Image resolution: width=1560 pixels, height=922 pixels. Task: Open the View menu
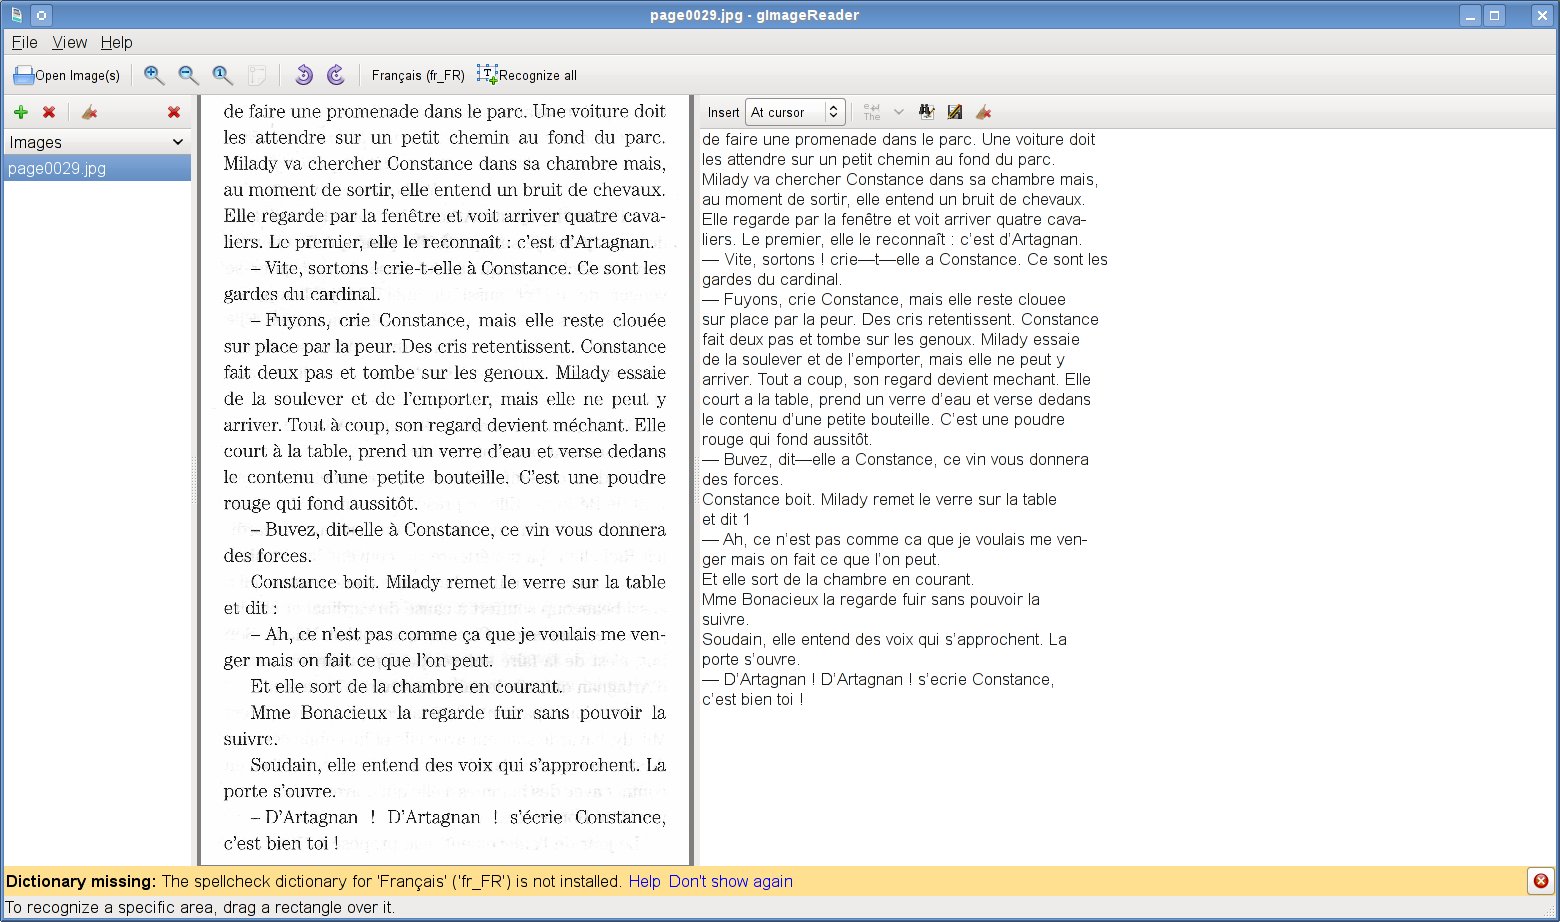[x=69, y=42]
